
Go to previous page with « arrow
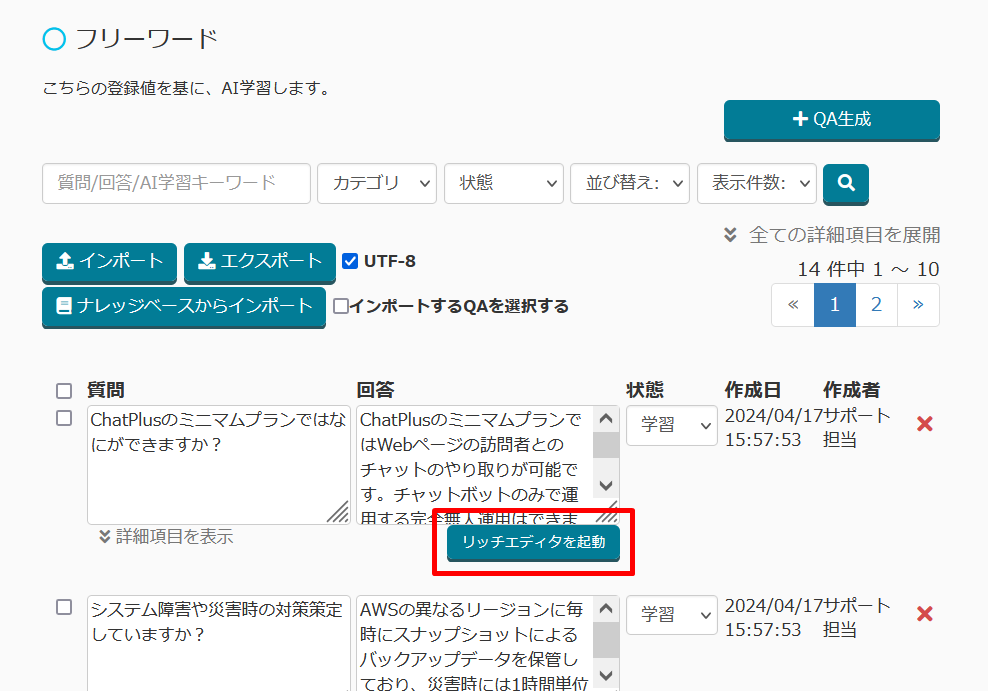click(x=793, y=305)
